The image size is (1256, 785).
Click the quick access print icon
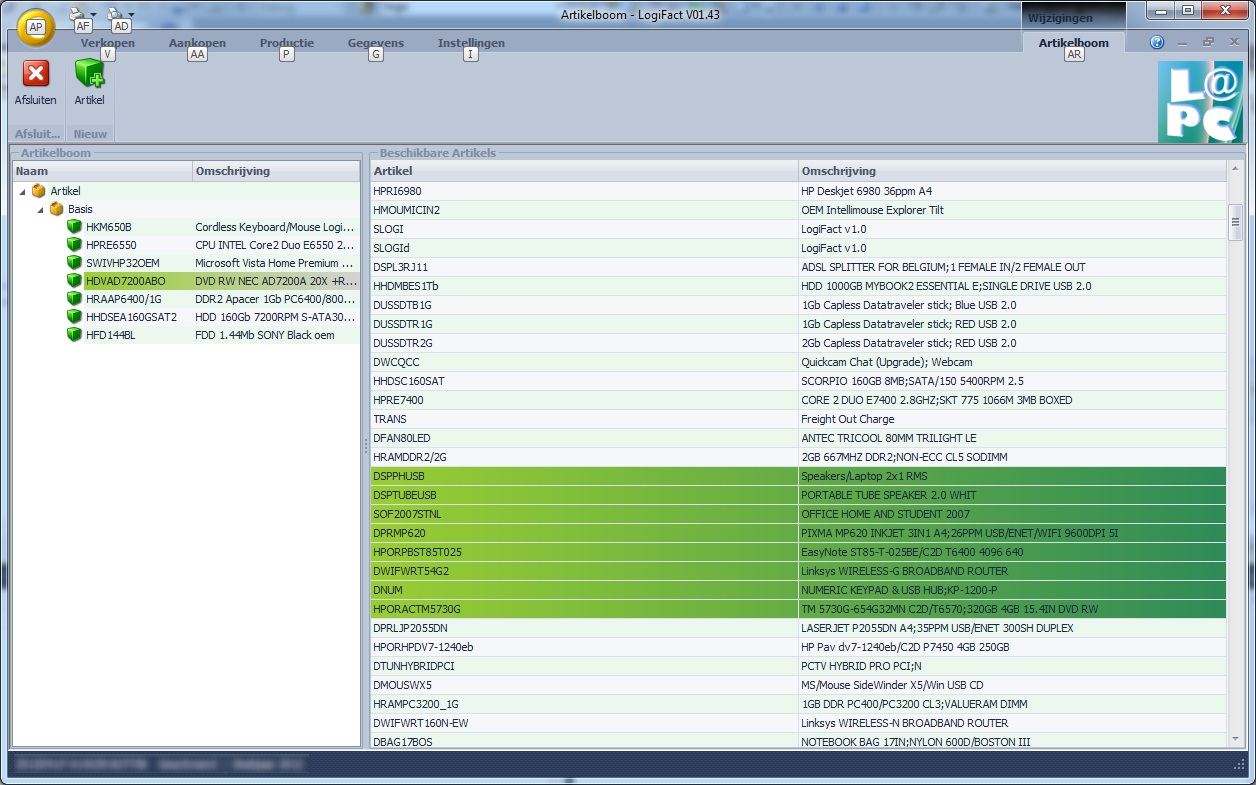[x=79, y=13]
